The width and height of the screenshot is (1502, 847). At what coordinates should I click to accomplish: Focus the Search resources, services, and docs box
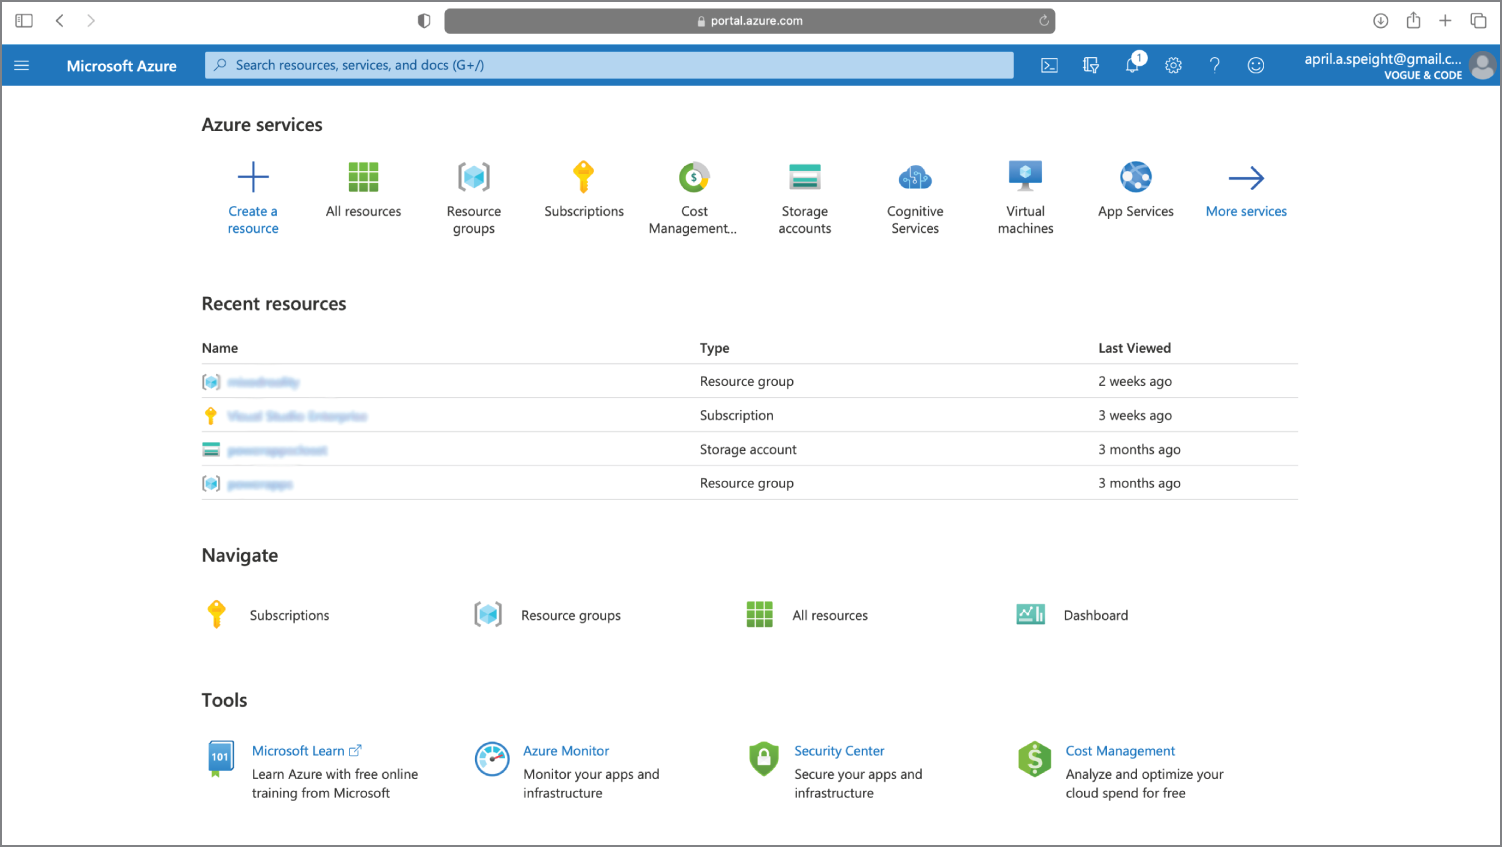pos(609,65)
